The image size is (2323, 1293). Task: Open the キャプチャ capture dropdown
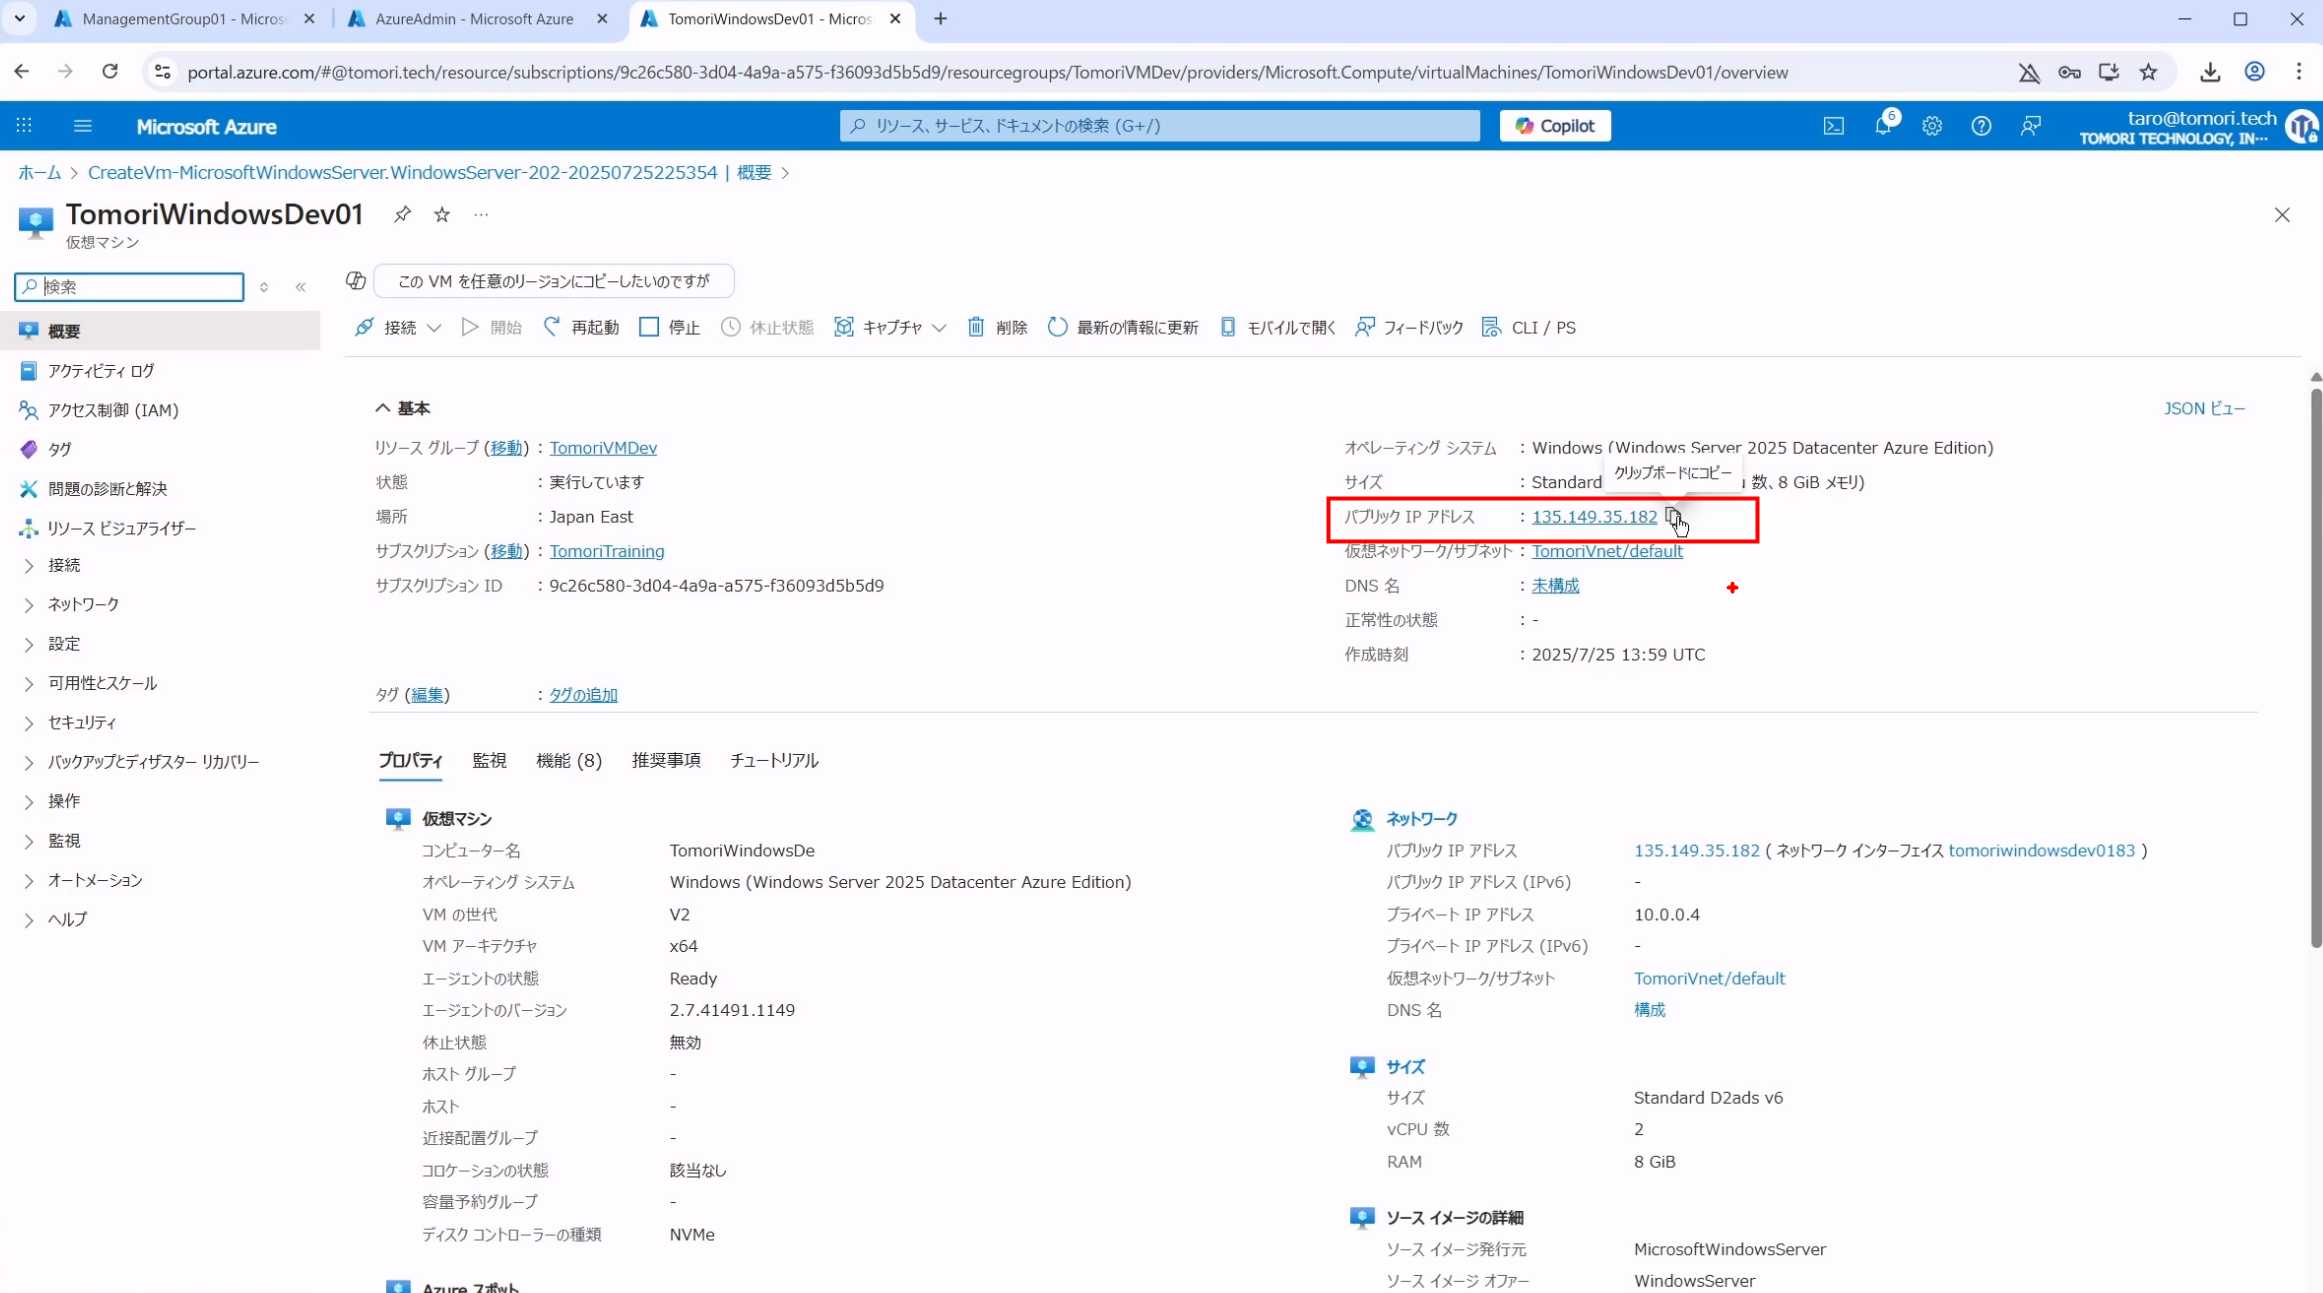point(891,327)
